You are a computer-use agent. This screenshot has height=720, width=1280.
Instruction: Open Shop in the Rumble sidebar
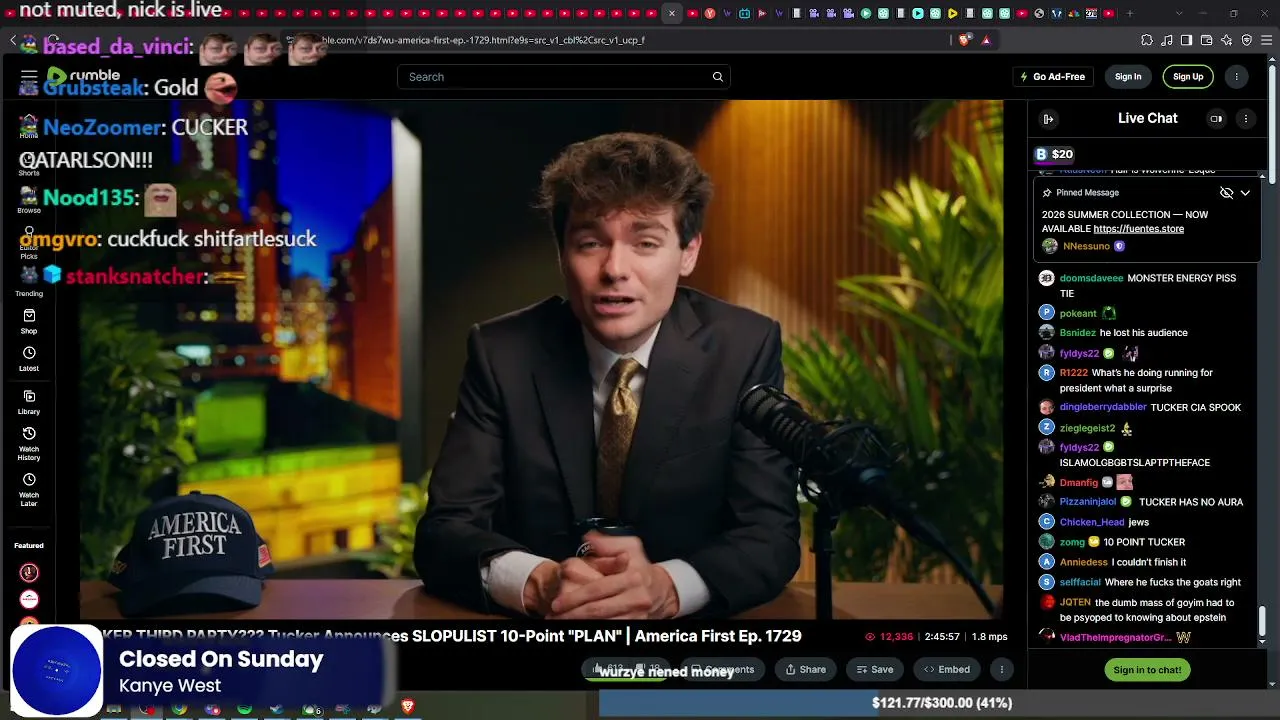29,321
